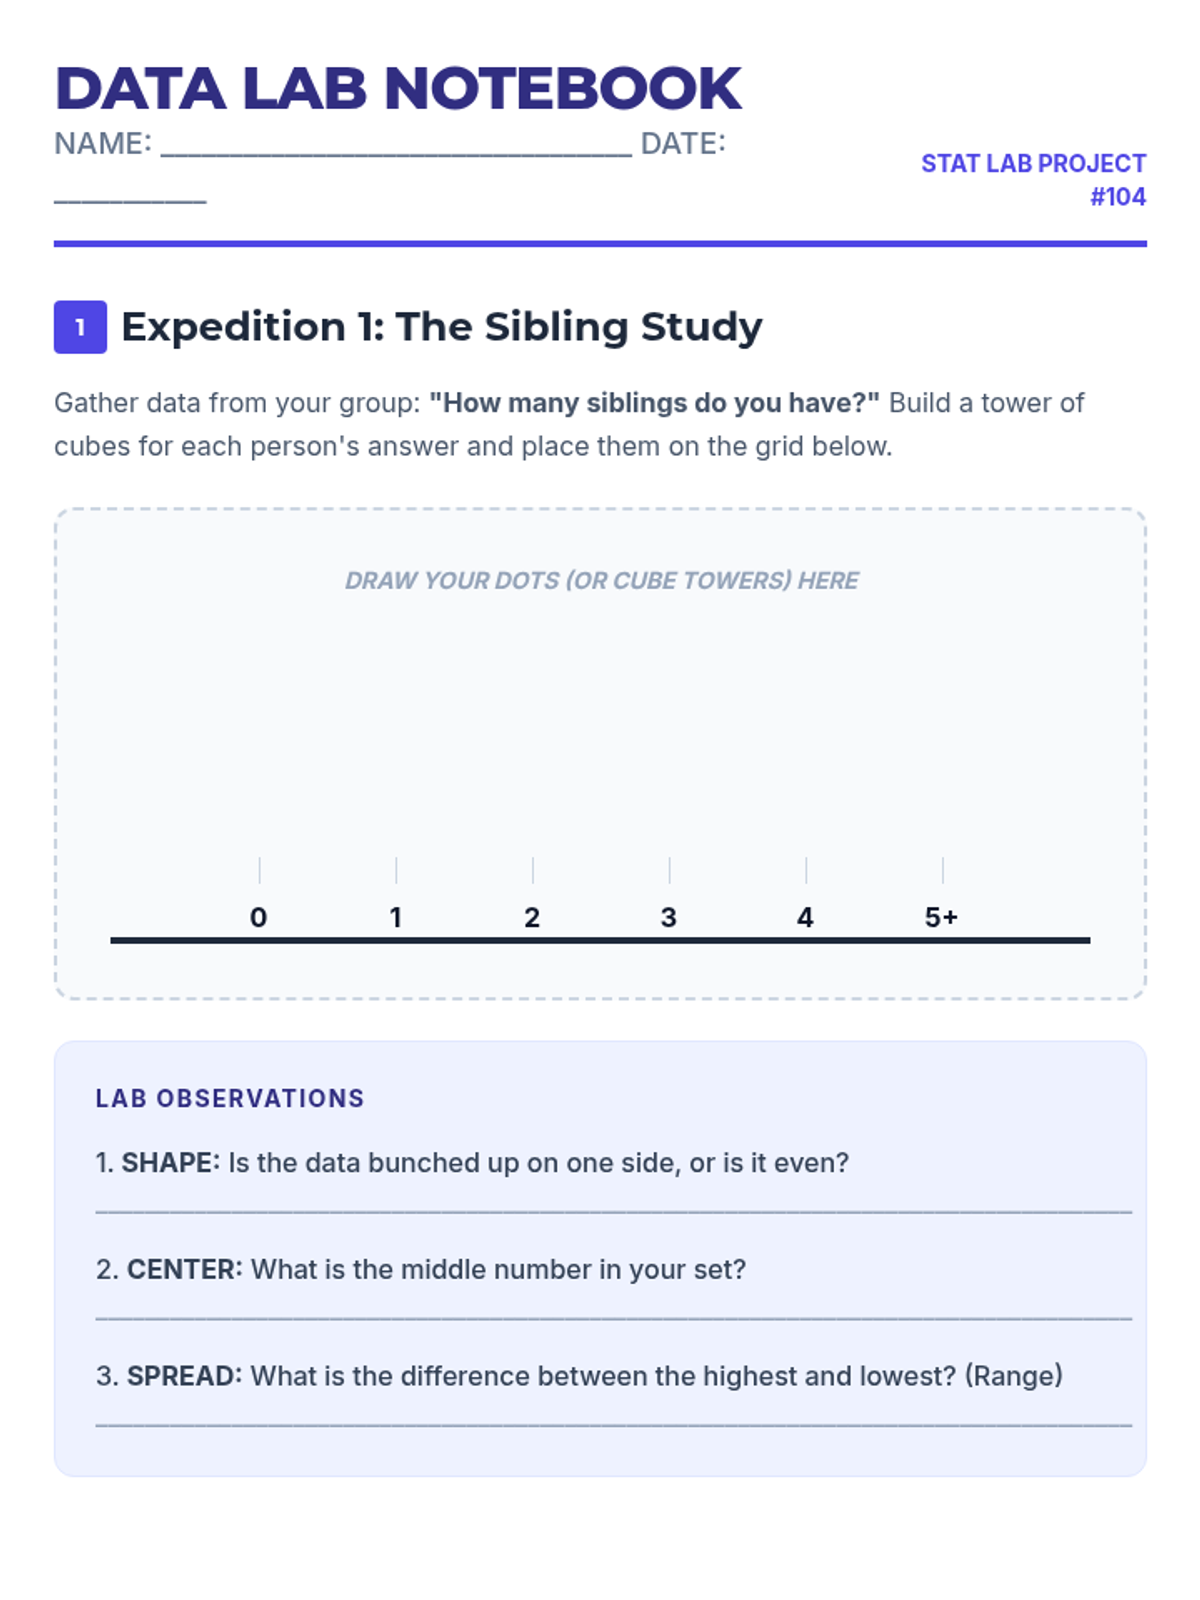The width and height of the screenshot is (1200, 1600).
Task: Click the 5+ axis label
Action: [941, 917]
